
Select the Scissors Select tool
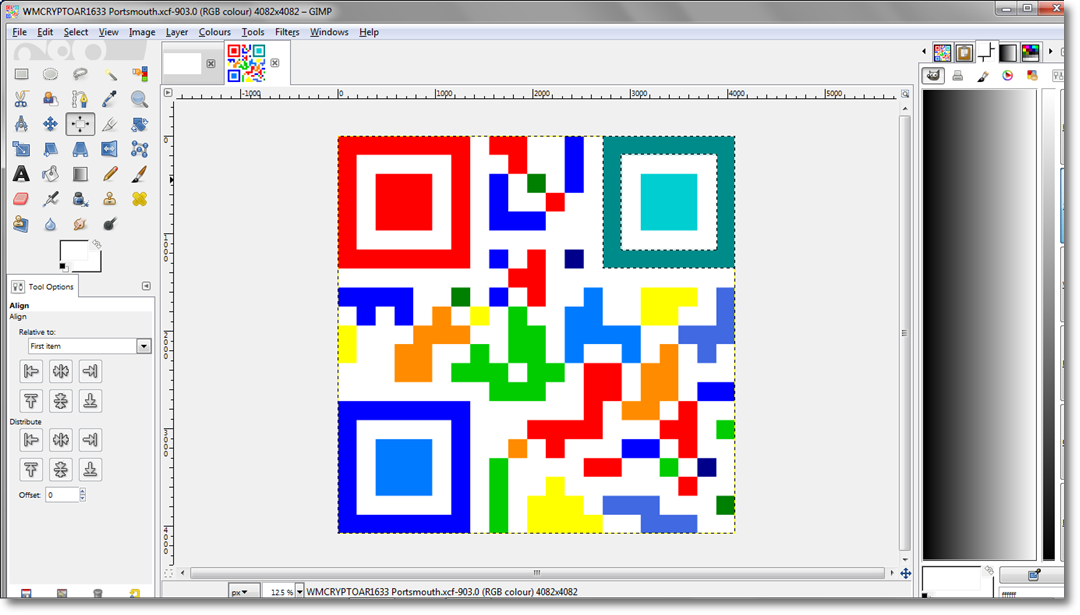click(x=21, y=99)
